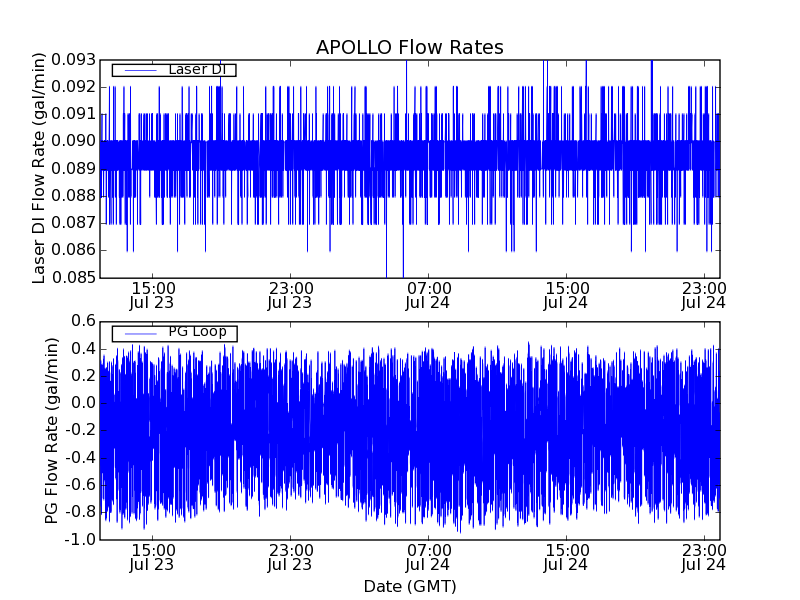
Task: Click the 0.0 tick on PG plot
Action: tap(83, 403)
